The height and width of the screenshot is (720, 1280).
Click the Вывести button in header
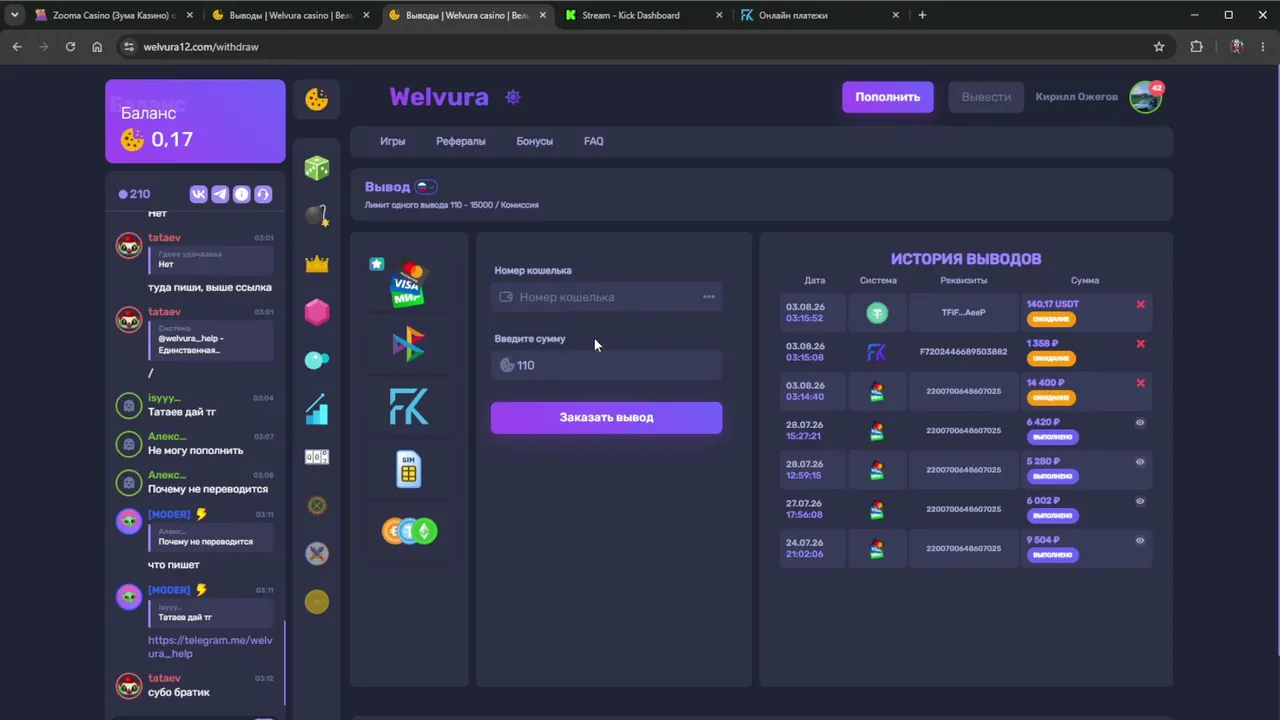click(986, 97)
